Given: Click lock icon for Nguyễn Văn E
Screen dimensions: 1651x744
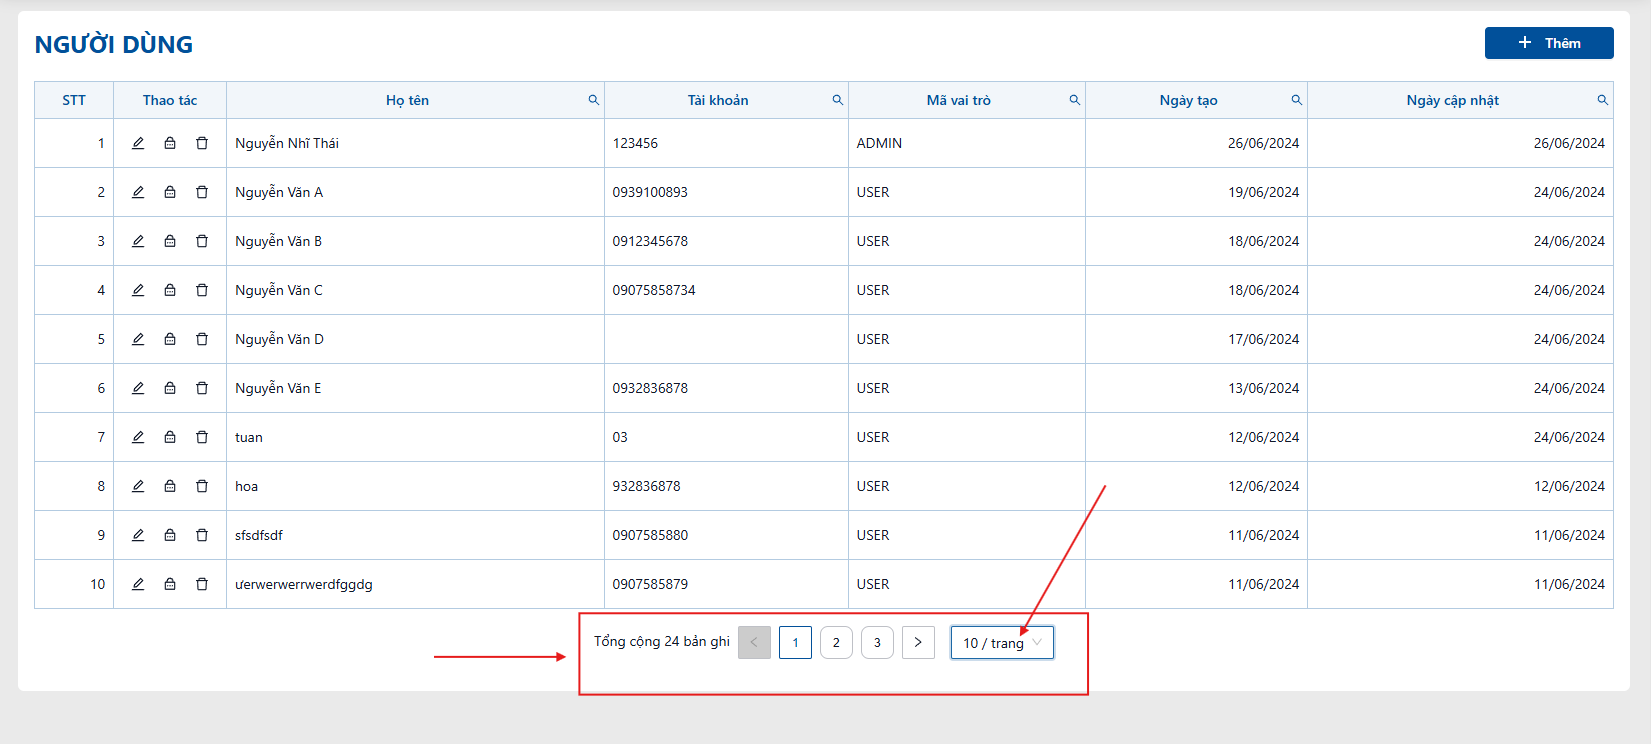Looking at the screenshot, I should pyautogui.click(x=170, y=388).
